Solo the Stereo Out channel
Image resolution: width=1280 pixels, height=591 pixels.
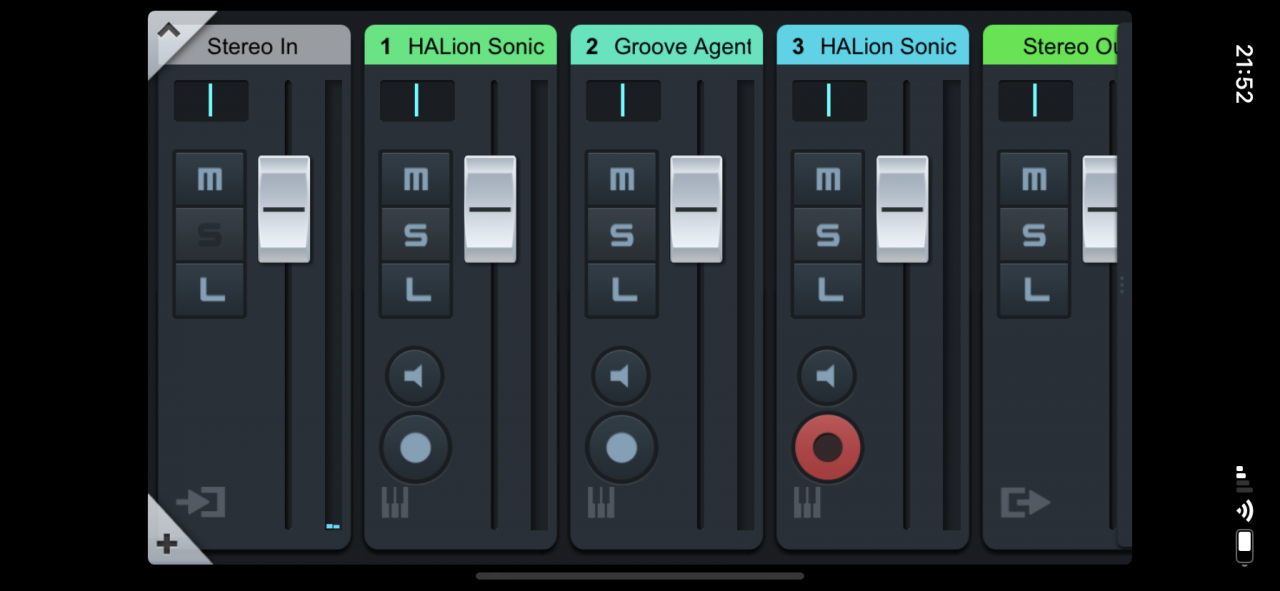pyautogui.click(x=1034, y=235)
